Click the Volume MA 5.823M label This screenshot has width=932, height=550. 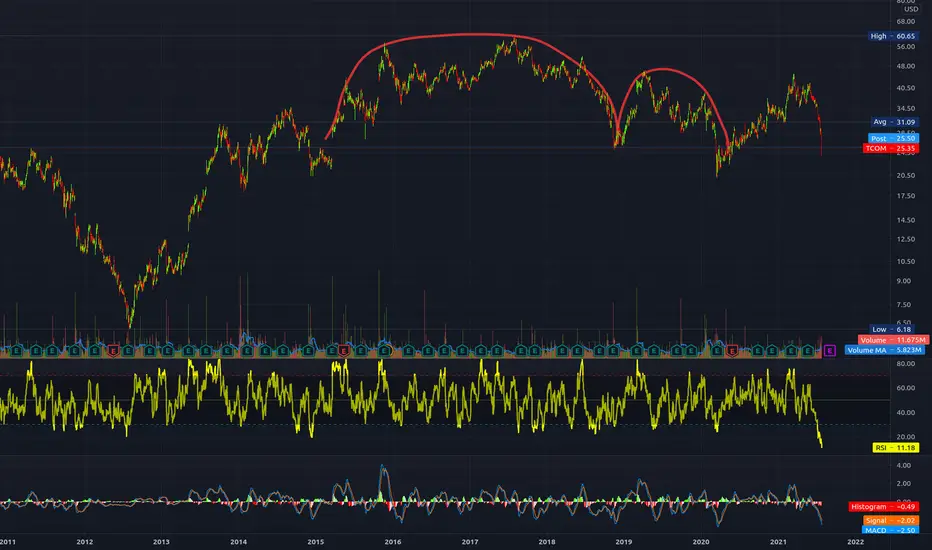click(884, 350)
